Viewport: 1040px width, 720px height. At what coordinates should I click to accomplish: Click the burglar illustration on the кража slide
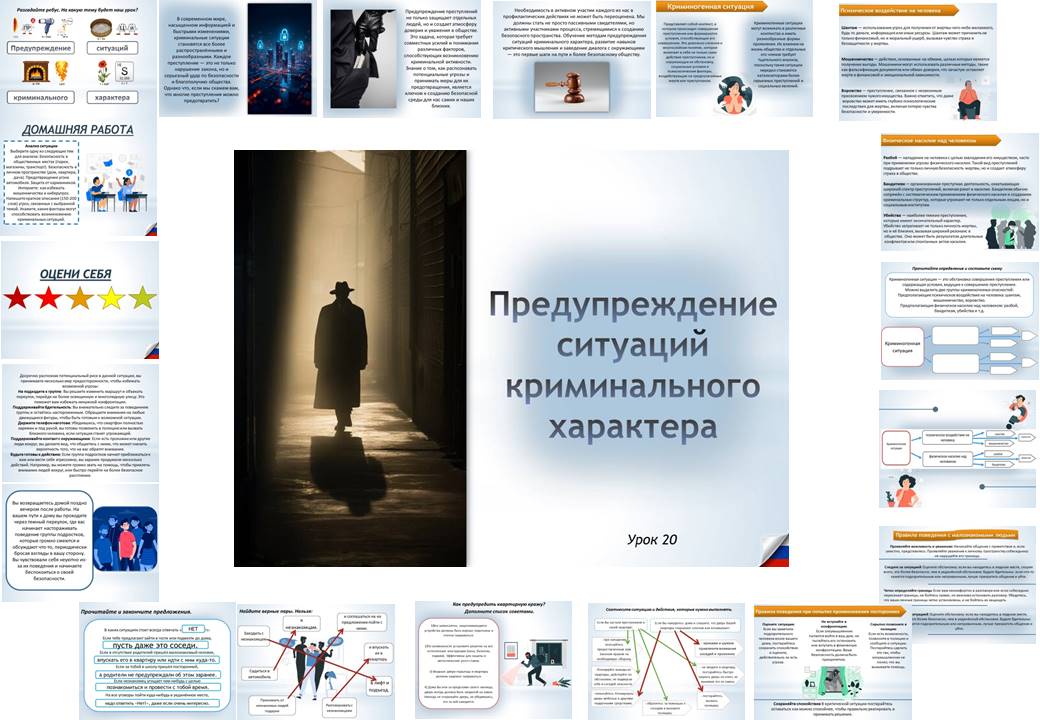click(533, 665)
